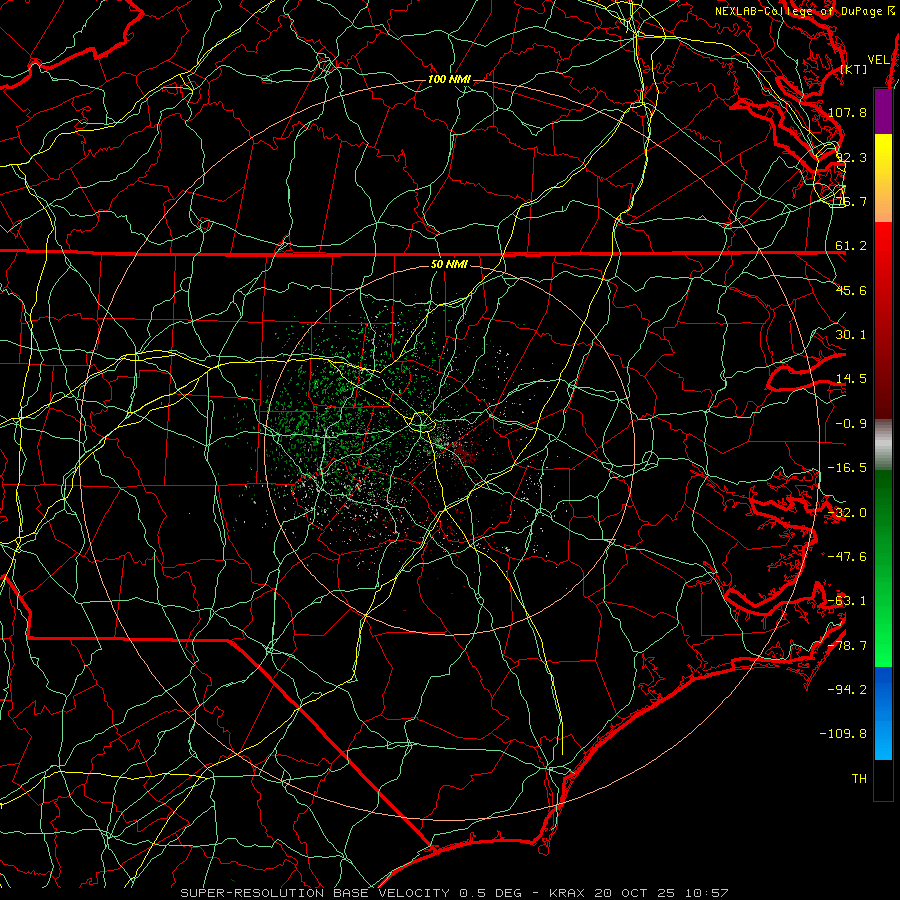
Task: Pick the black TH segment of the scale
Action: pyautogui.click(x=883, y=779)
